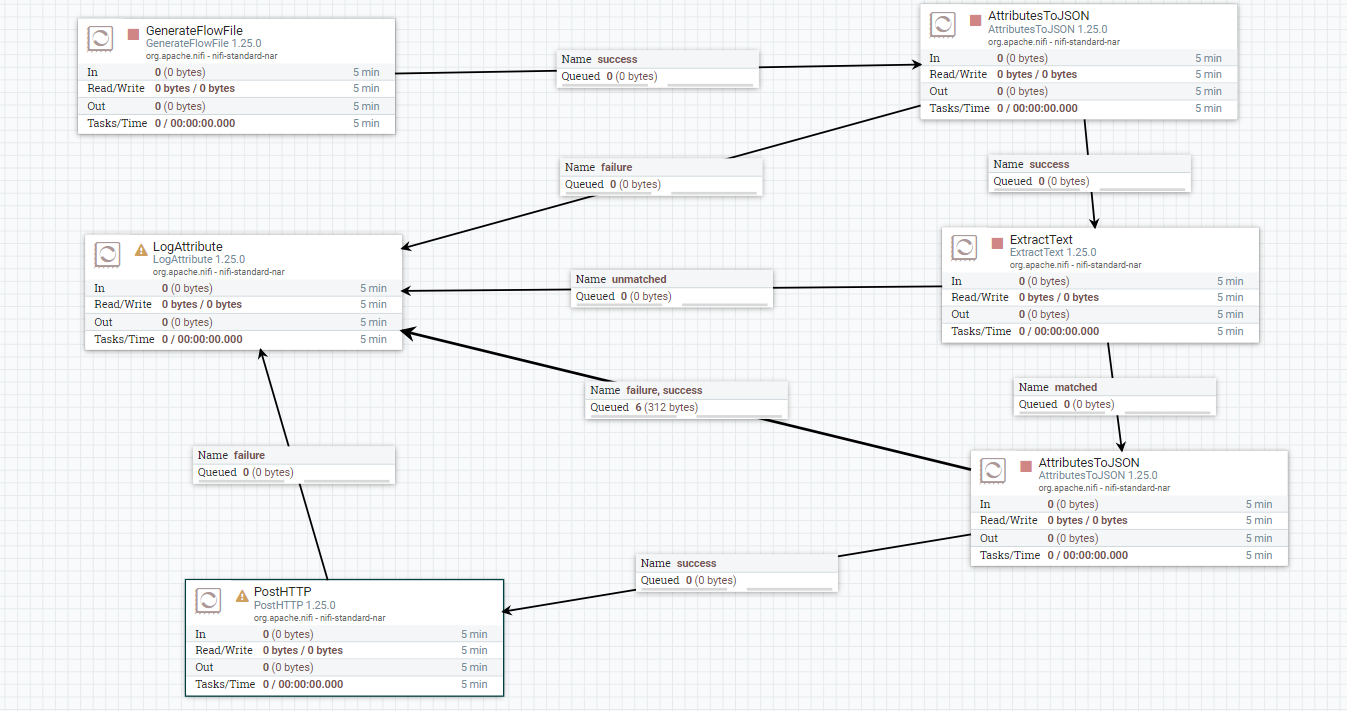Click top AttributesToJSON processor icon
Image resolution: width=1348 pixels, height=712 pixels.
942,24
